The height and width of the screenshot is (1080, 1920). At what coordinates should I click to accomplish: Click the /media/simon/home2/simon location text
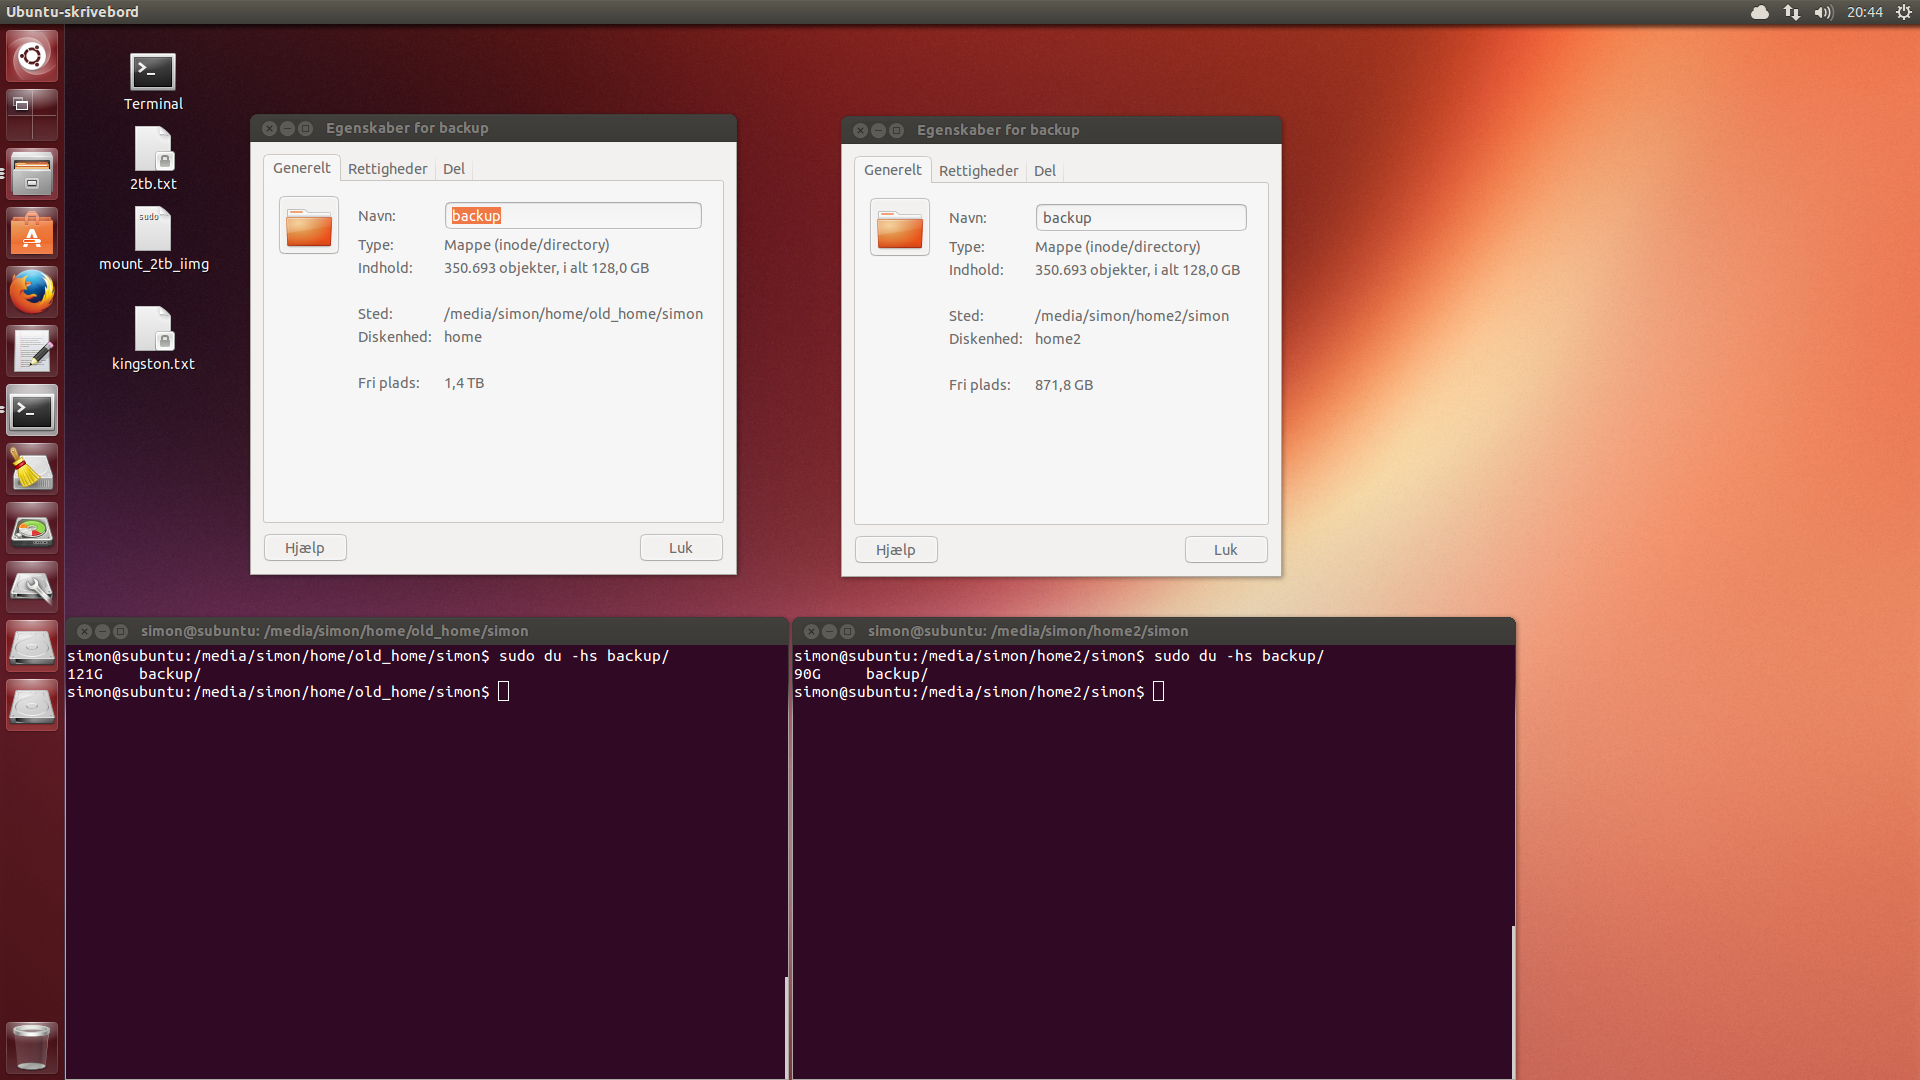point(1132,316)
